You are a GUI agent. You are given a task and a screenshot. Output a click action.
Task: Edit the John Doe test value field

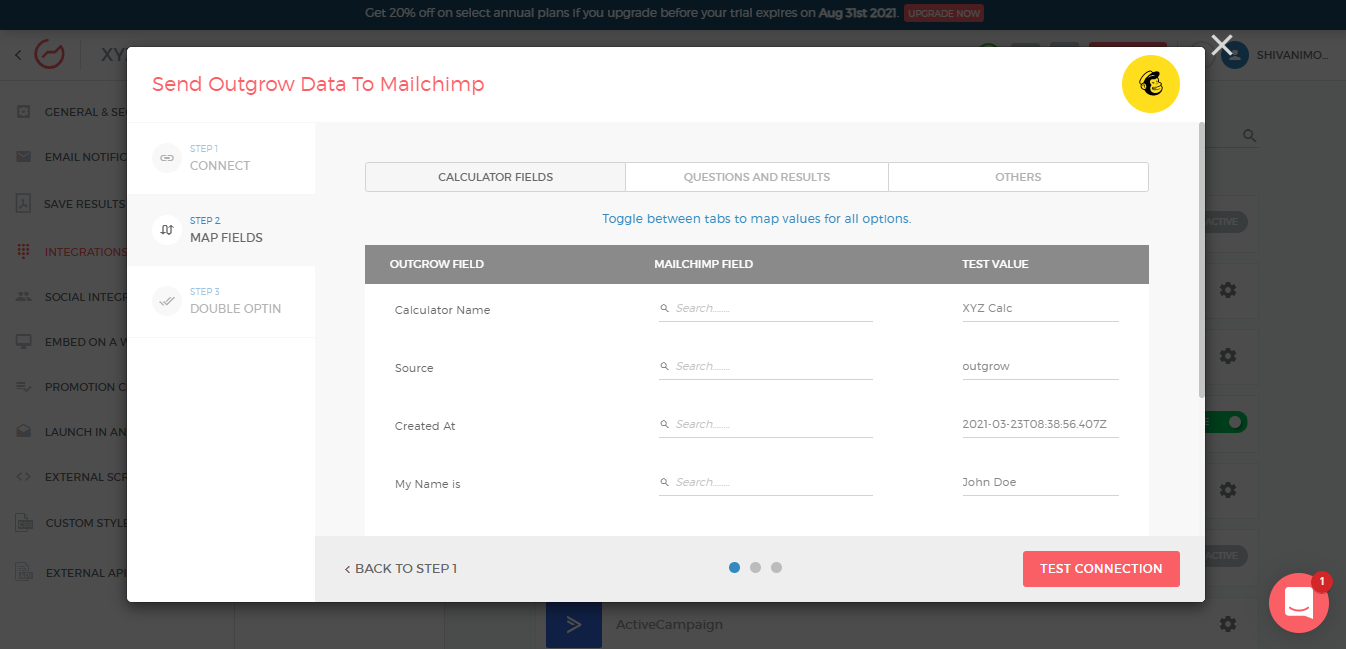tap(1040, 483)
